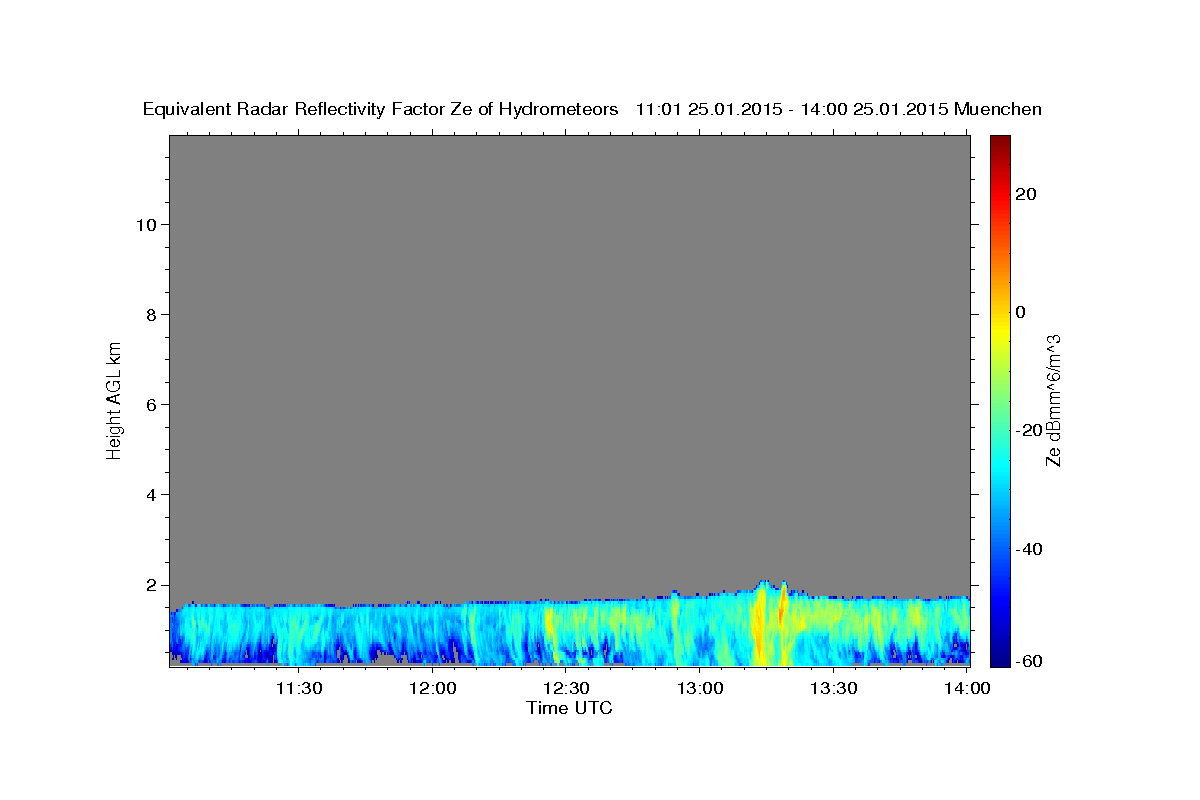Click the station name 'Muenchen'
This screenshot has width=1200, height=800.
998,109
